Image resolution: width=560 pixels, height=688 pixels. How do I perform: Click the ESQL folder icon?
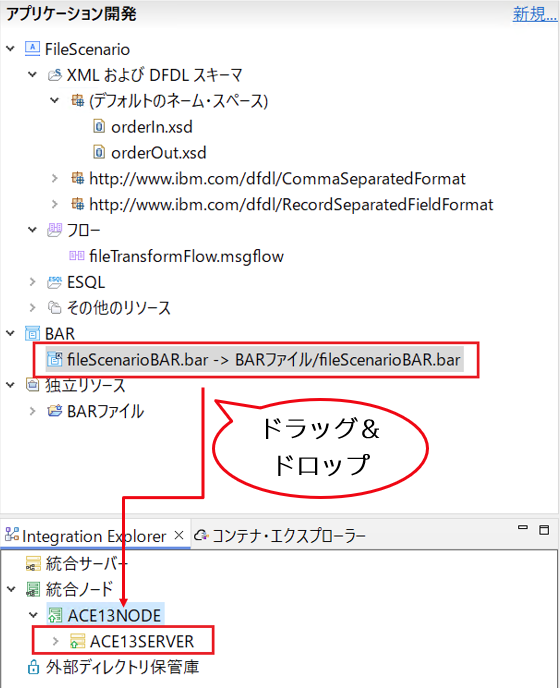[x=54, y=282]
